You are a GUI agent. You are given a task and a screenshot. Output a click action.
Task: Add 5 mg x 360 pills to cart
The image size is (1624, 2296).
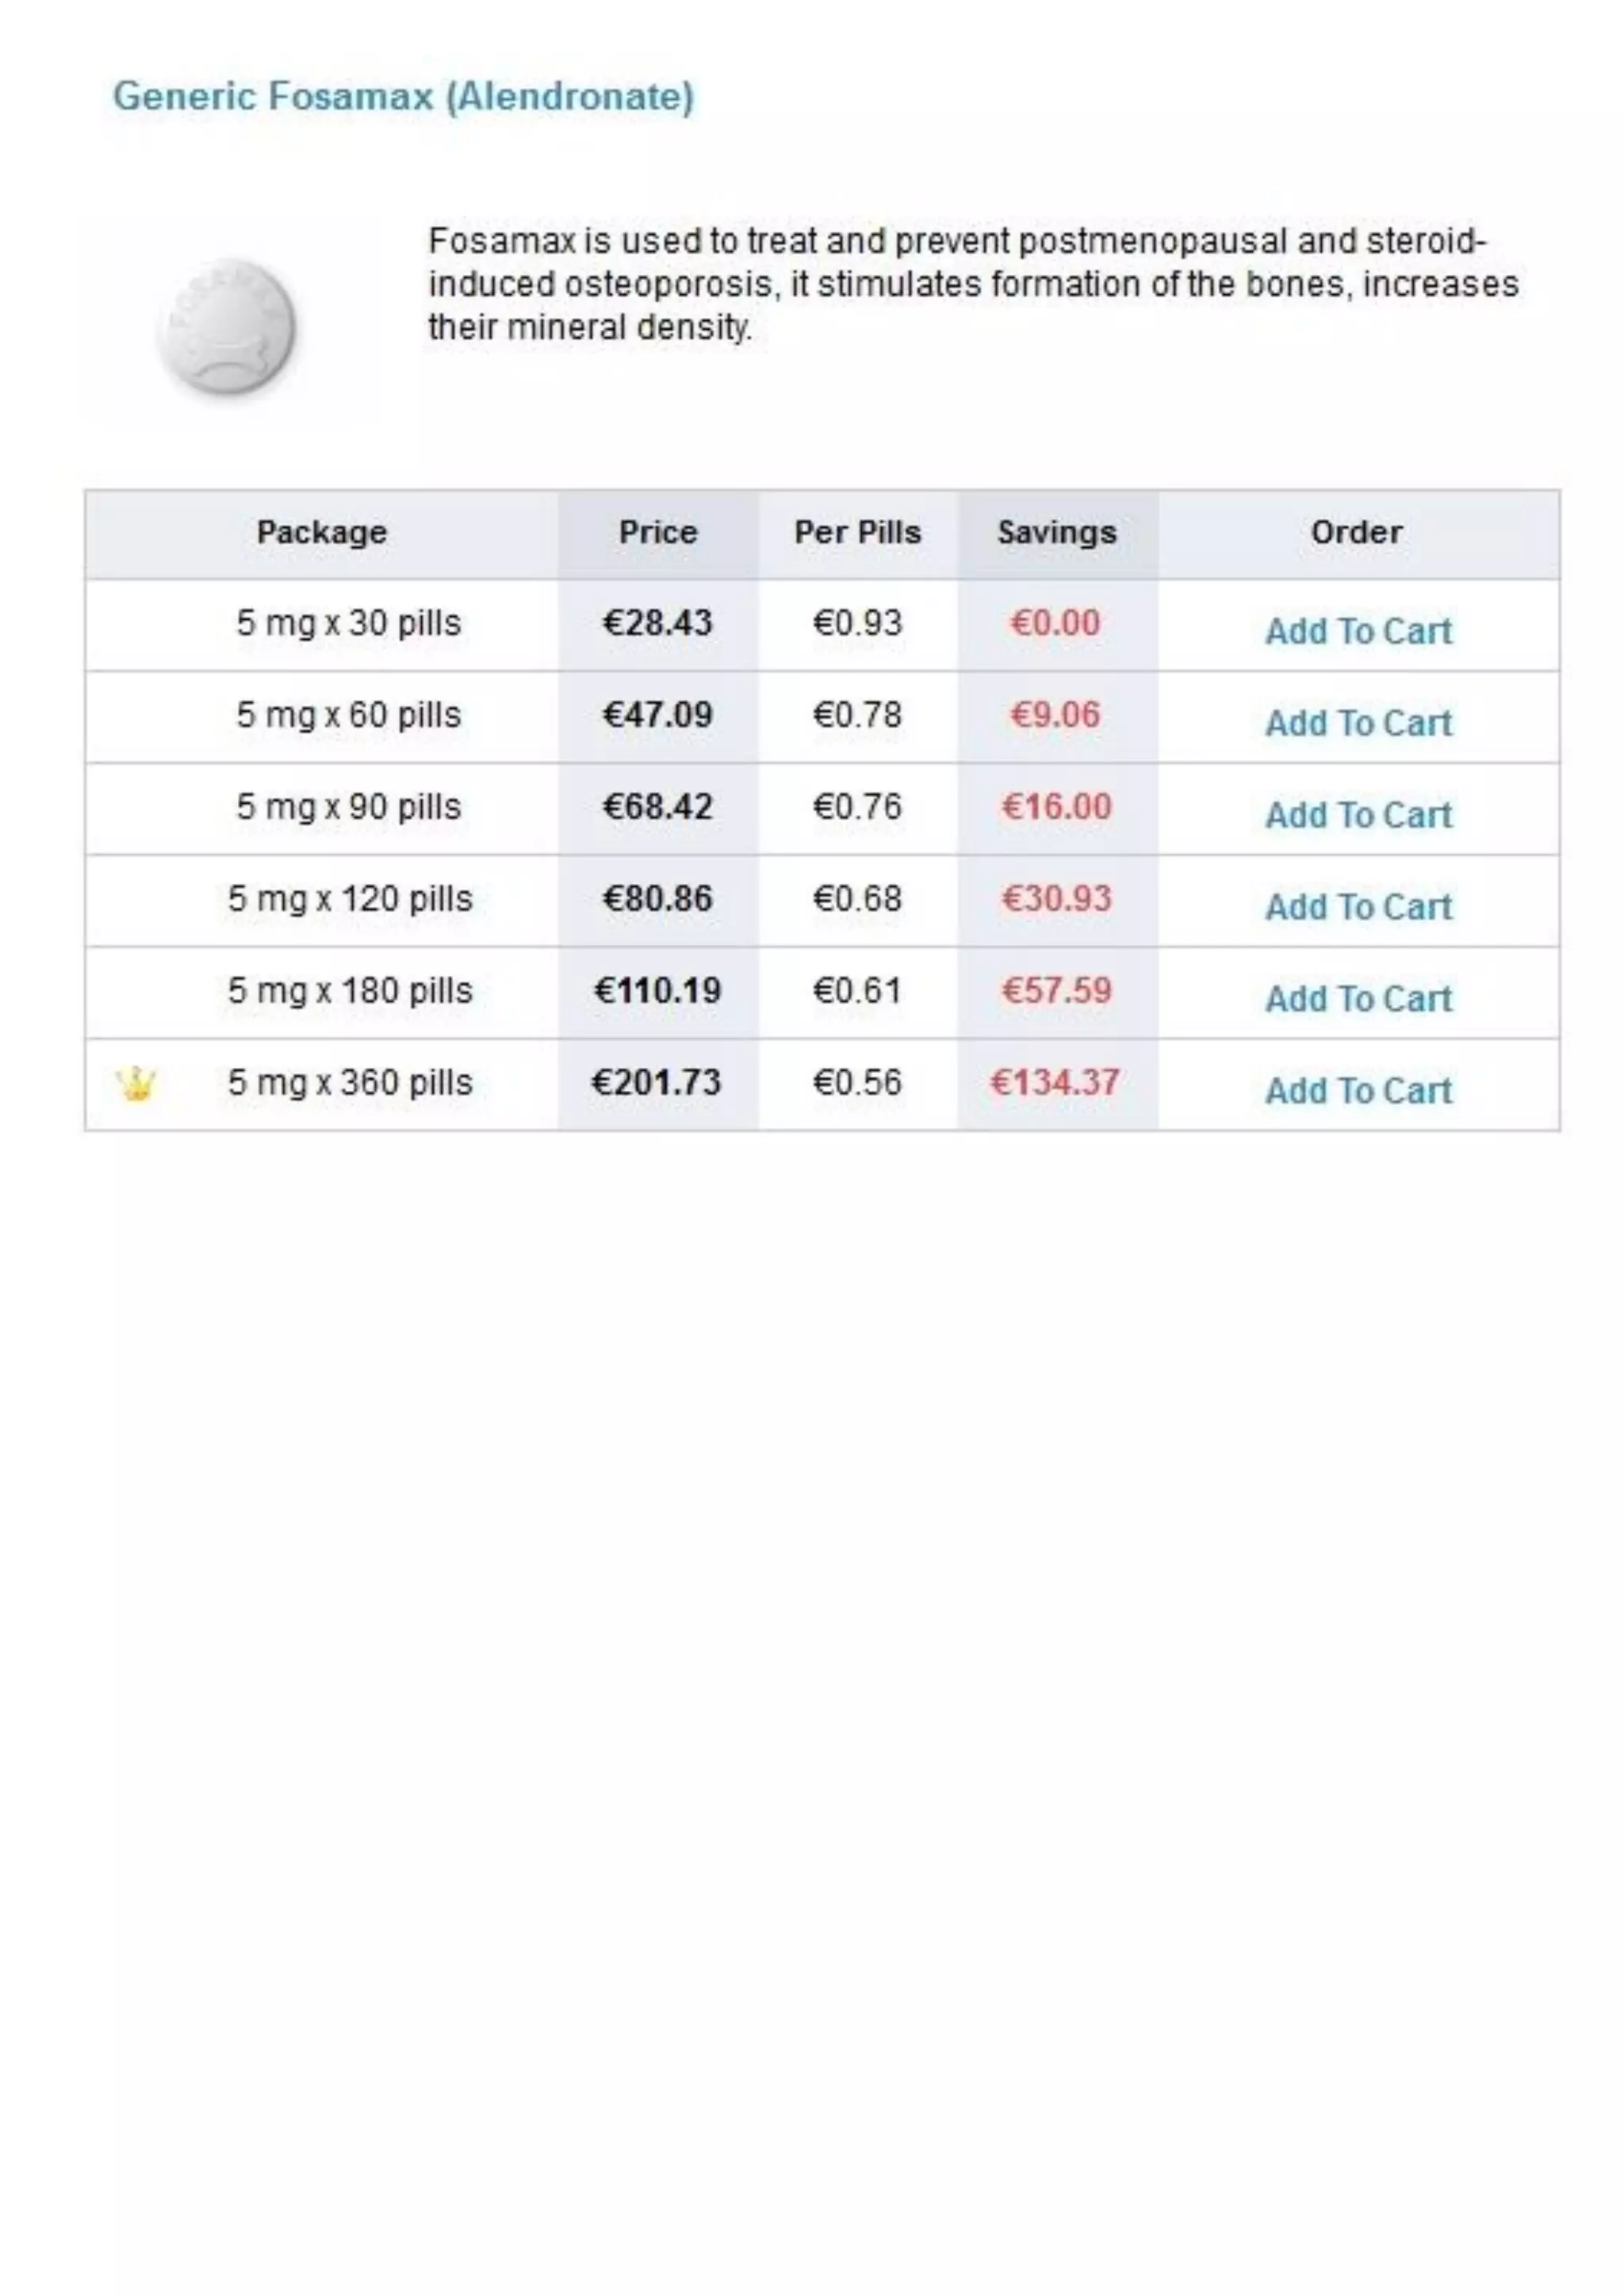[1357, 1091]
